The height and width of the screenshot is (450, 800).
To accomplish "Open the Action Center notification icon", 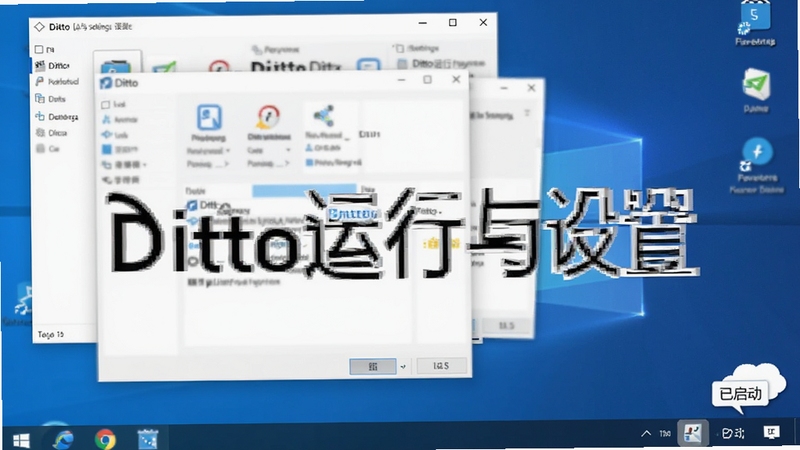I will [771, 433].
